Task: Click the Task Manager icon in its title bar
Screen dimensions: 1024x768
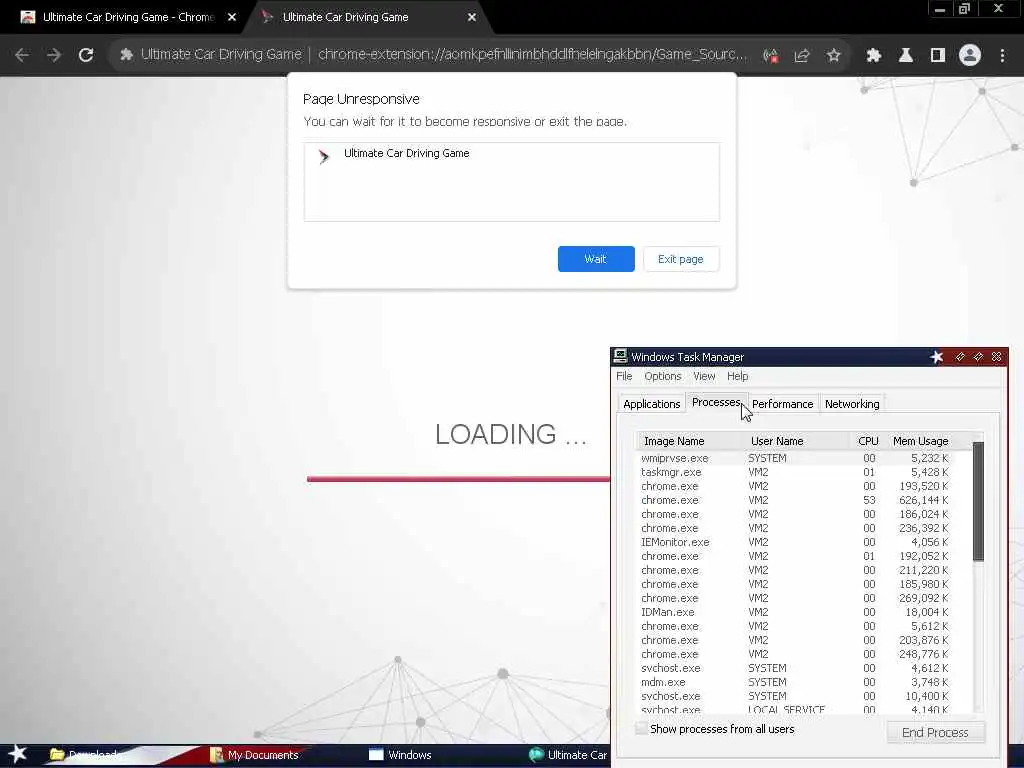Action: click(x=620, y=356)
